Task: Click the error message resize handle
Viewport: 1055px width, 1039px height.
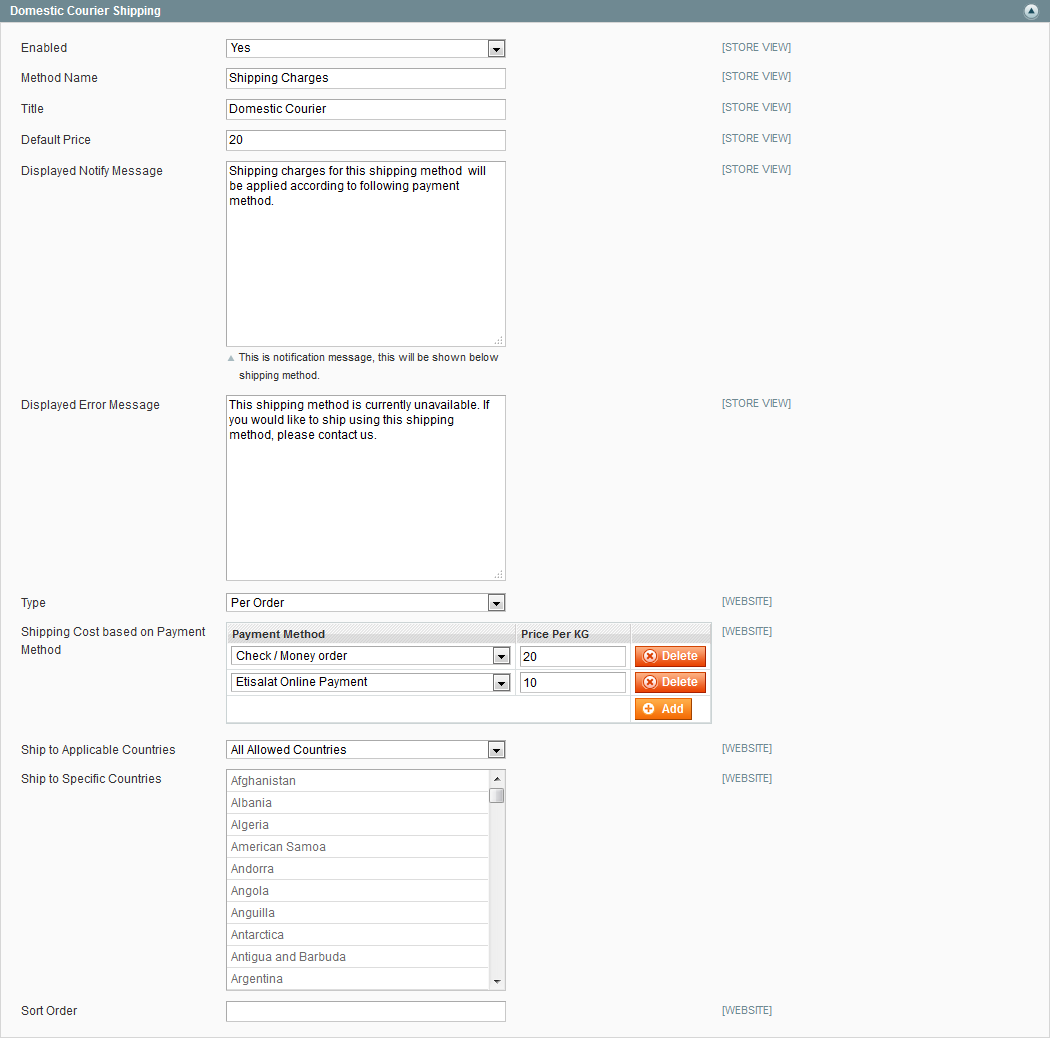Action: point(499,574)
